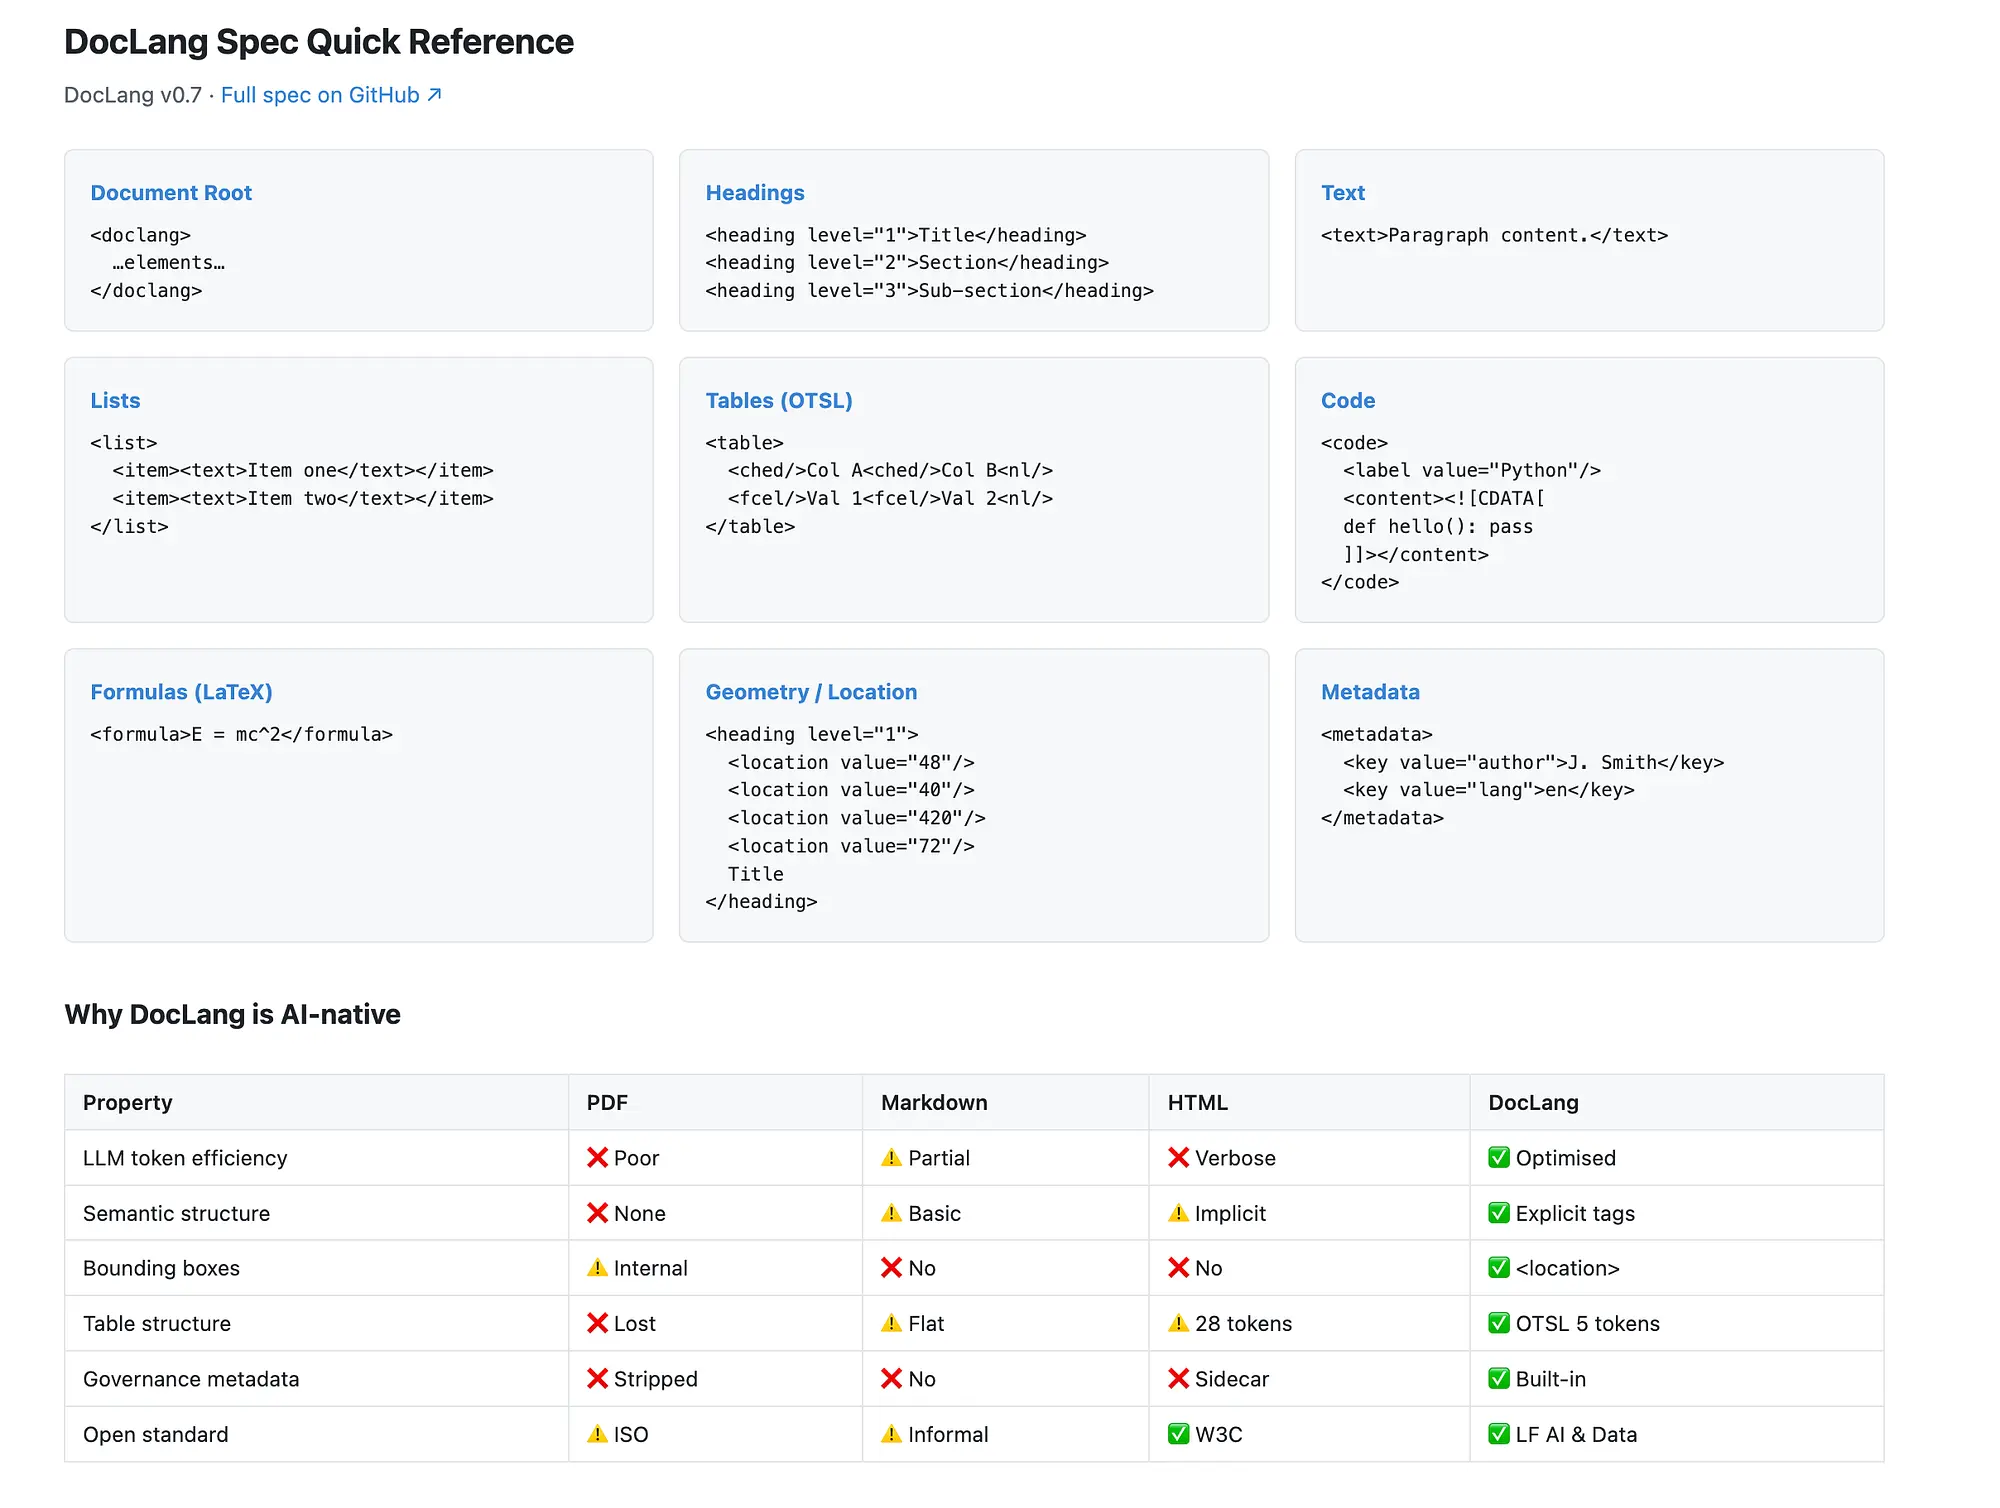
Task: Click the Why DocLang is AI-native heading
Action: pyautogui.click(x=232, y=1014)
